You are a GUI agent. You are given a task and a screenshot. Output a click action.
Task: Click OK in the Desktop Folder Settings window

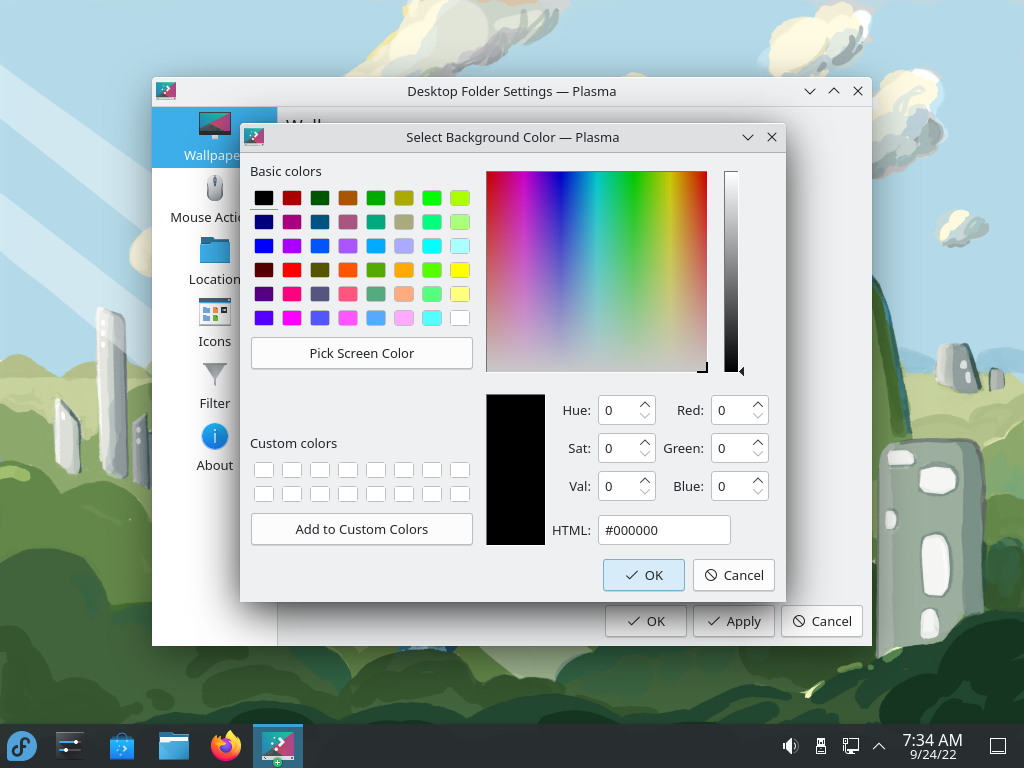pos(646,621)
